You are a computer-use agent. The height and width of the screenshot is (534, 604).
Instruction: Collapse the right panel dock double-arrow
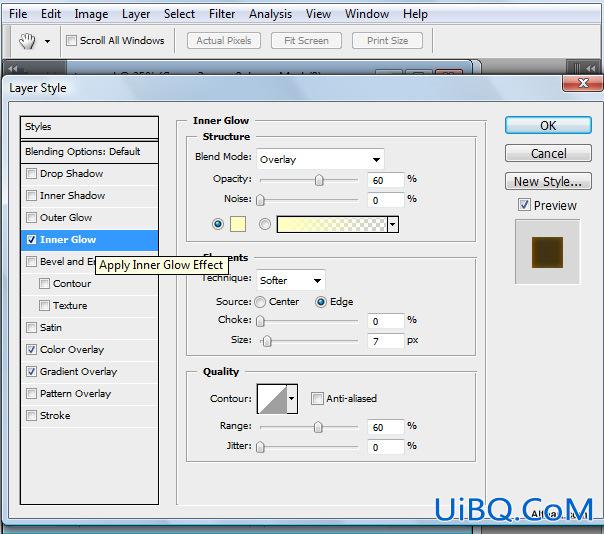coord(591,68)
